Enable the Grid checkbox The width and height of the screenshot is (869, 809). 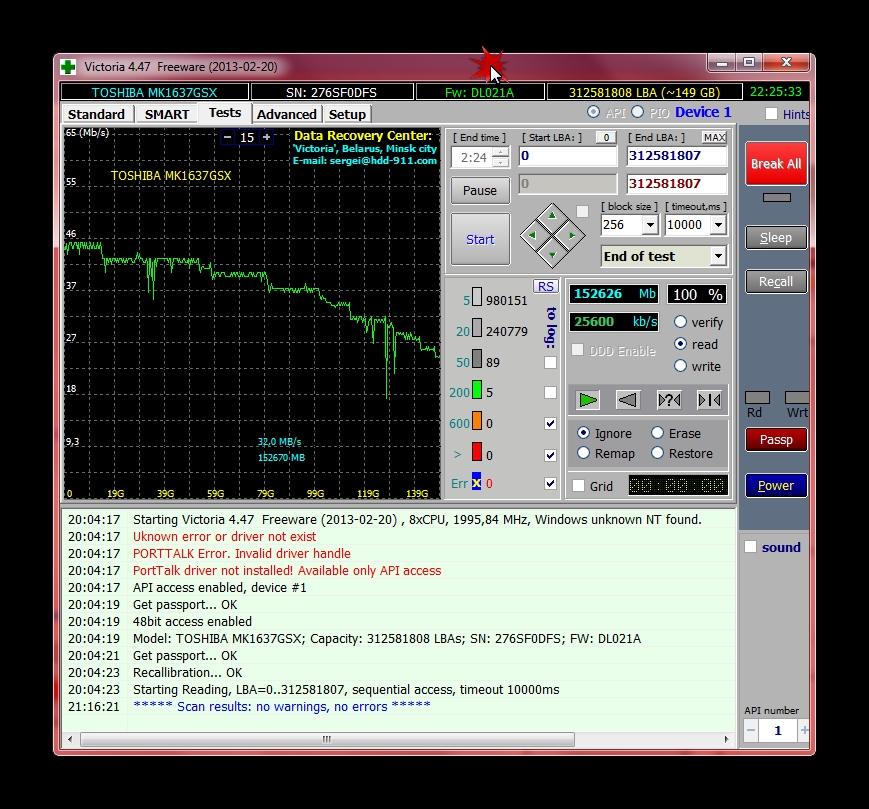577,486
